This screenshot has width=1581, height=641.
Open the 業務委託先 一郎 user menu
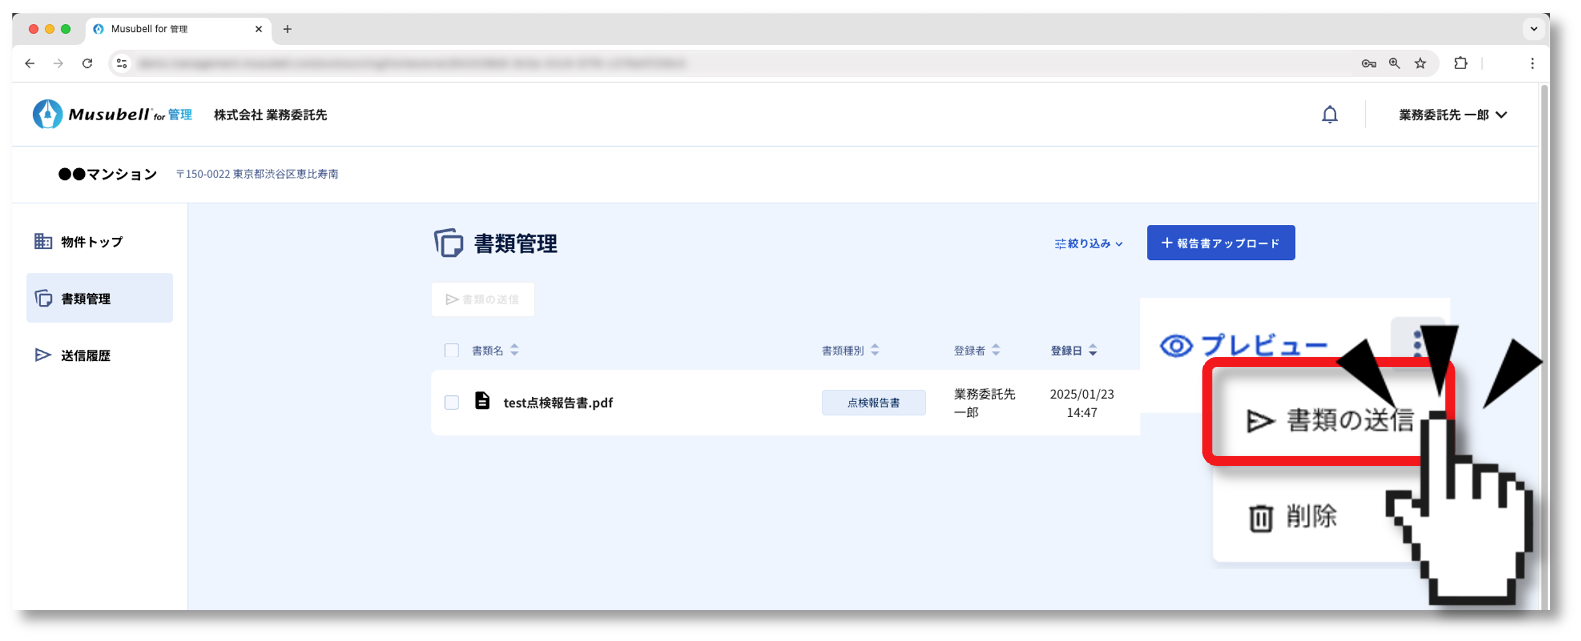tap(1452, 115)
